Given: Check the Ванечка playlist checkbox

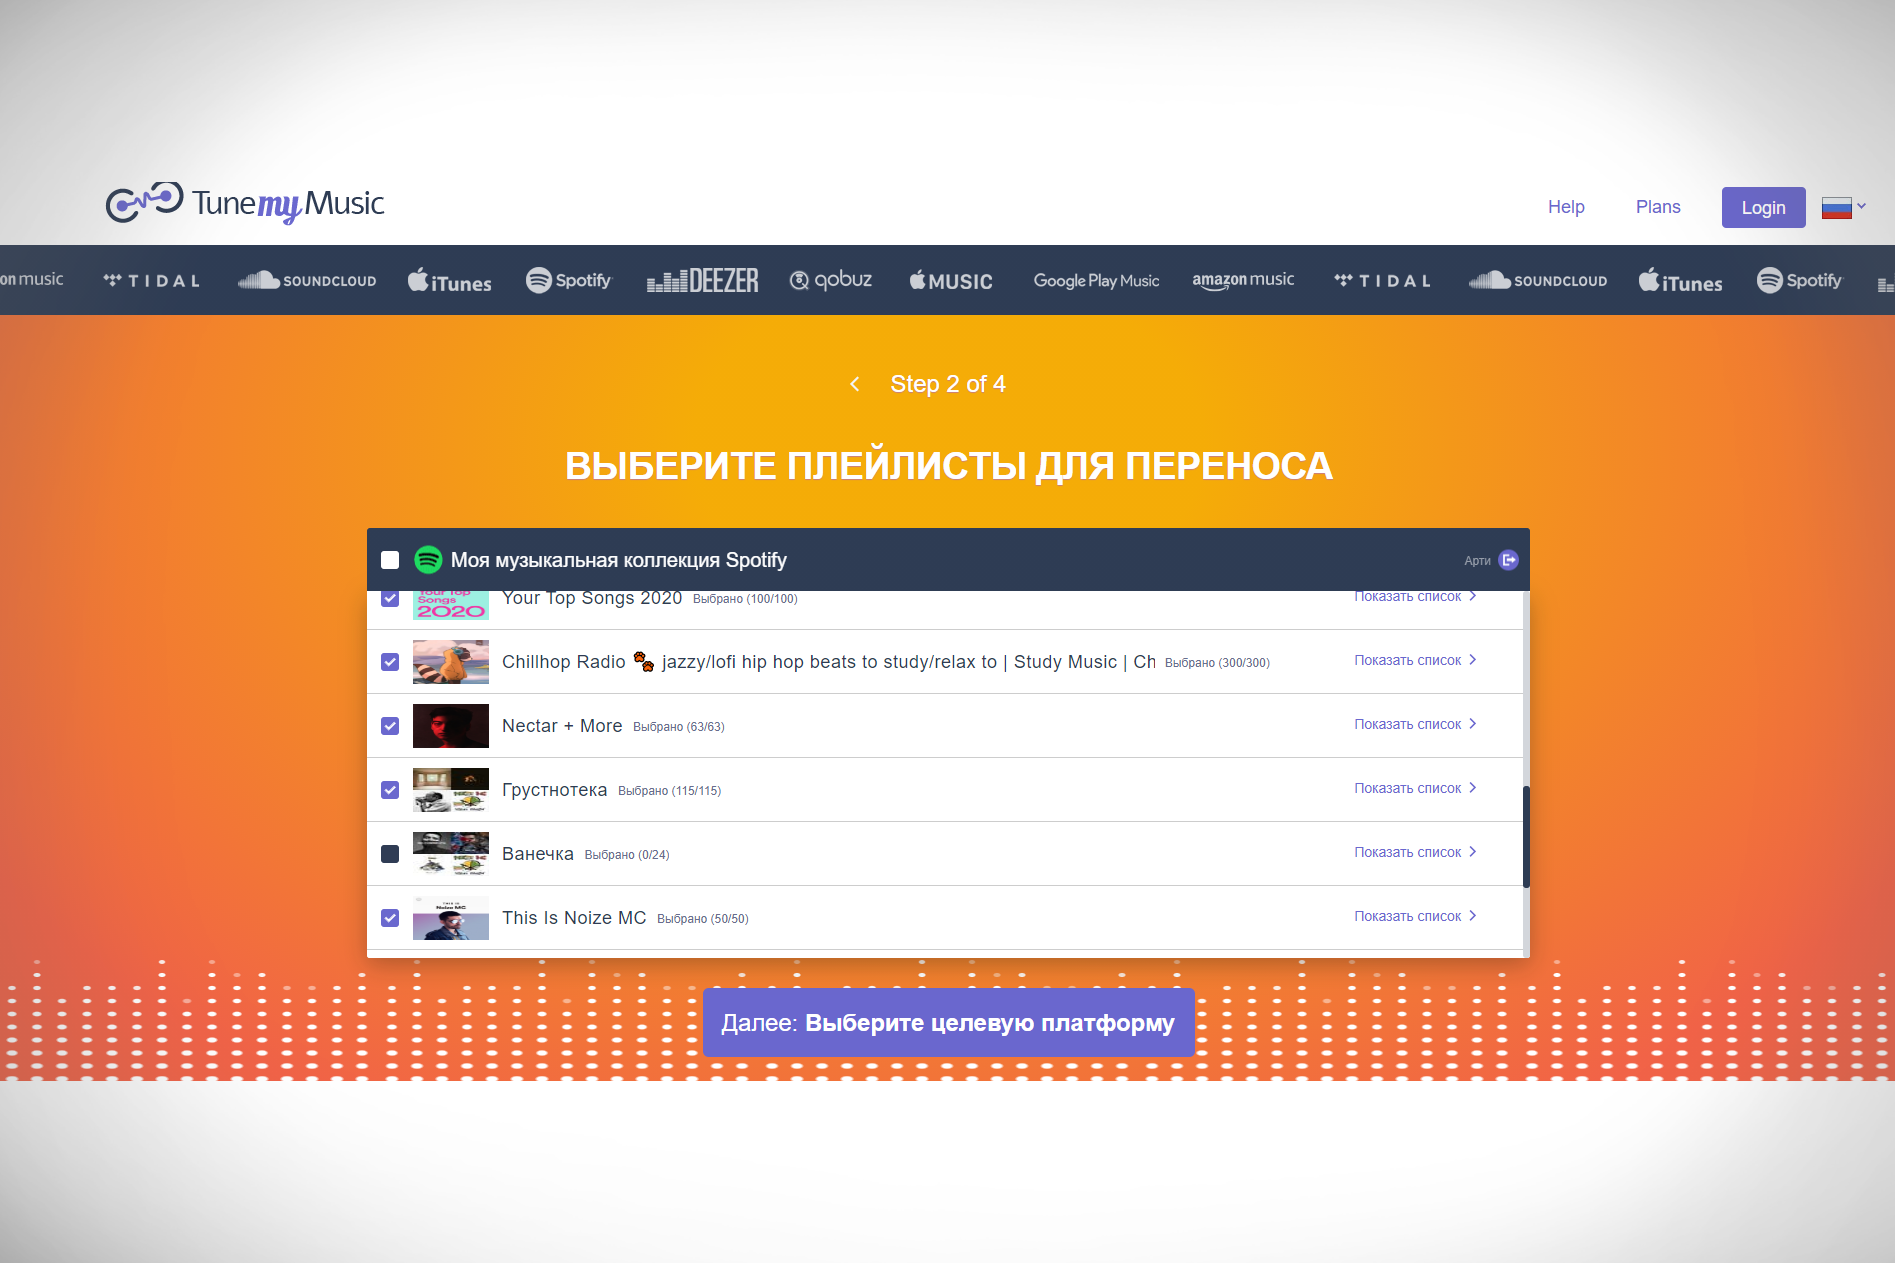Looking at the screenshot, I should point(390,854).
